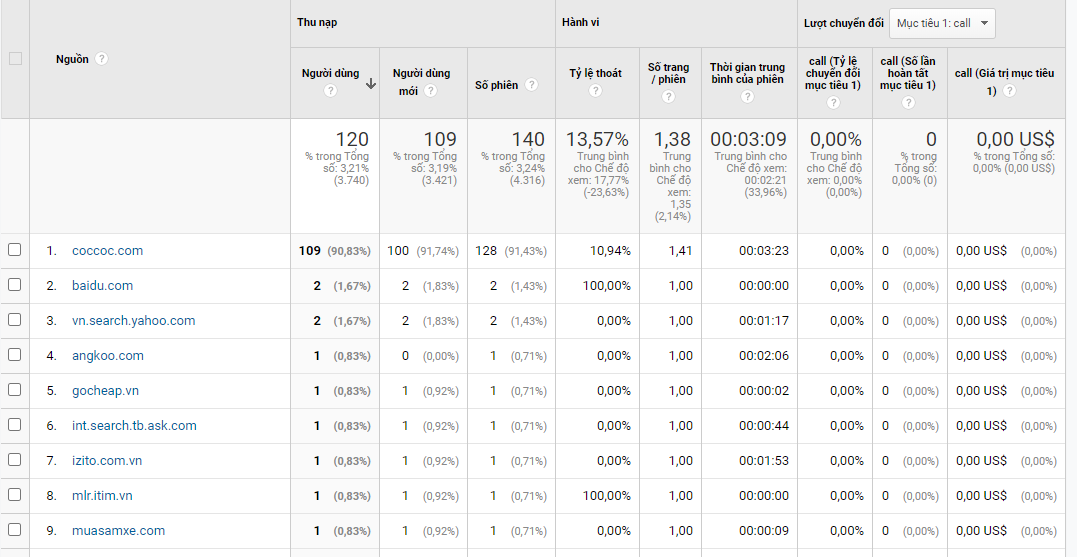Screen dimensions: 1077x557
Task: Open help icon beside Số phiên header
Action: tap(531, 84)
